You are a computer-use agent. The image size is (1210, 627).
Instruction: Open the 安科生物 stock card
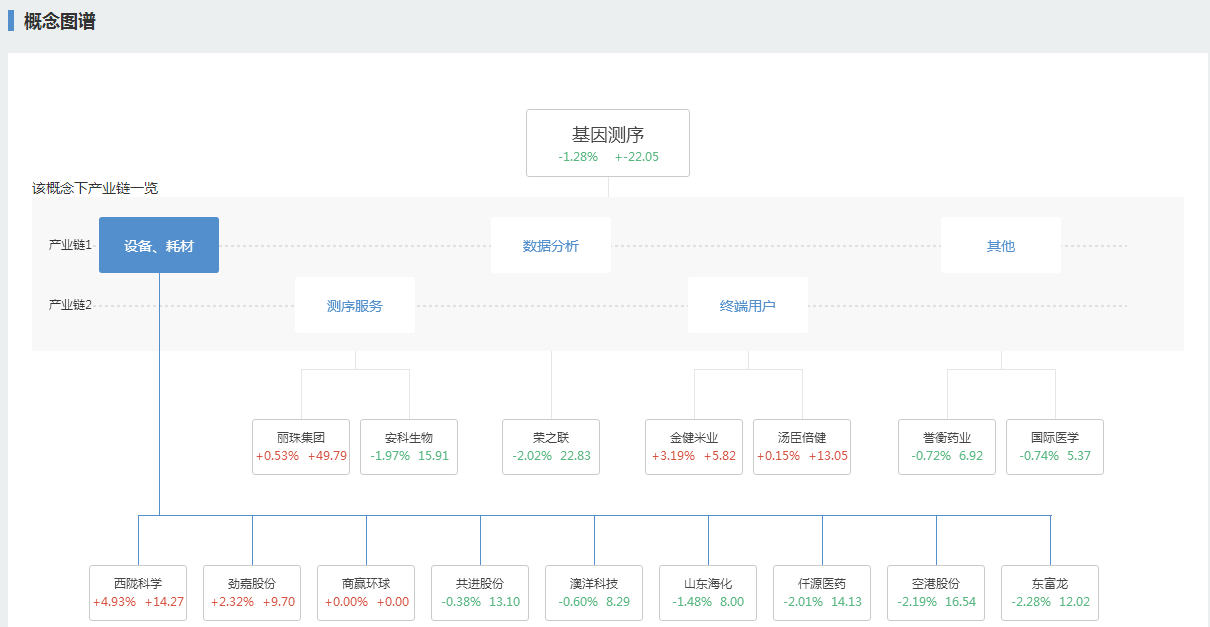(409, 447)
